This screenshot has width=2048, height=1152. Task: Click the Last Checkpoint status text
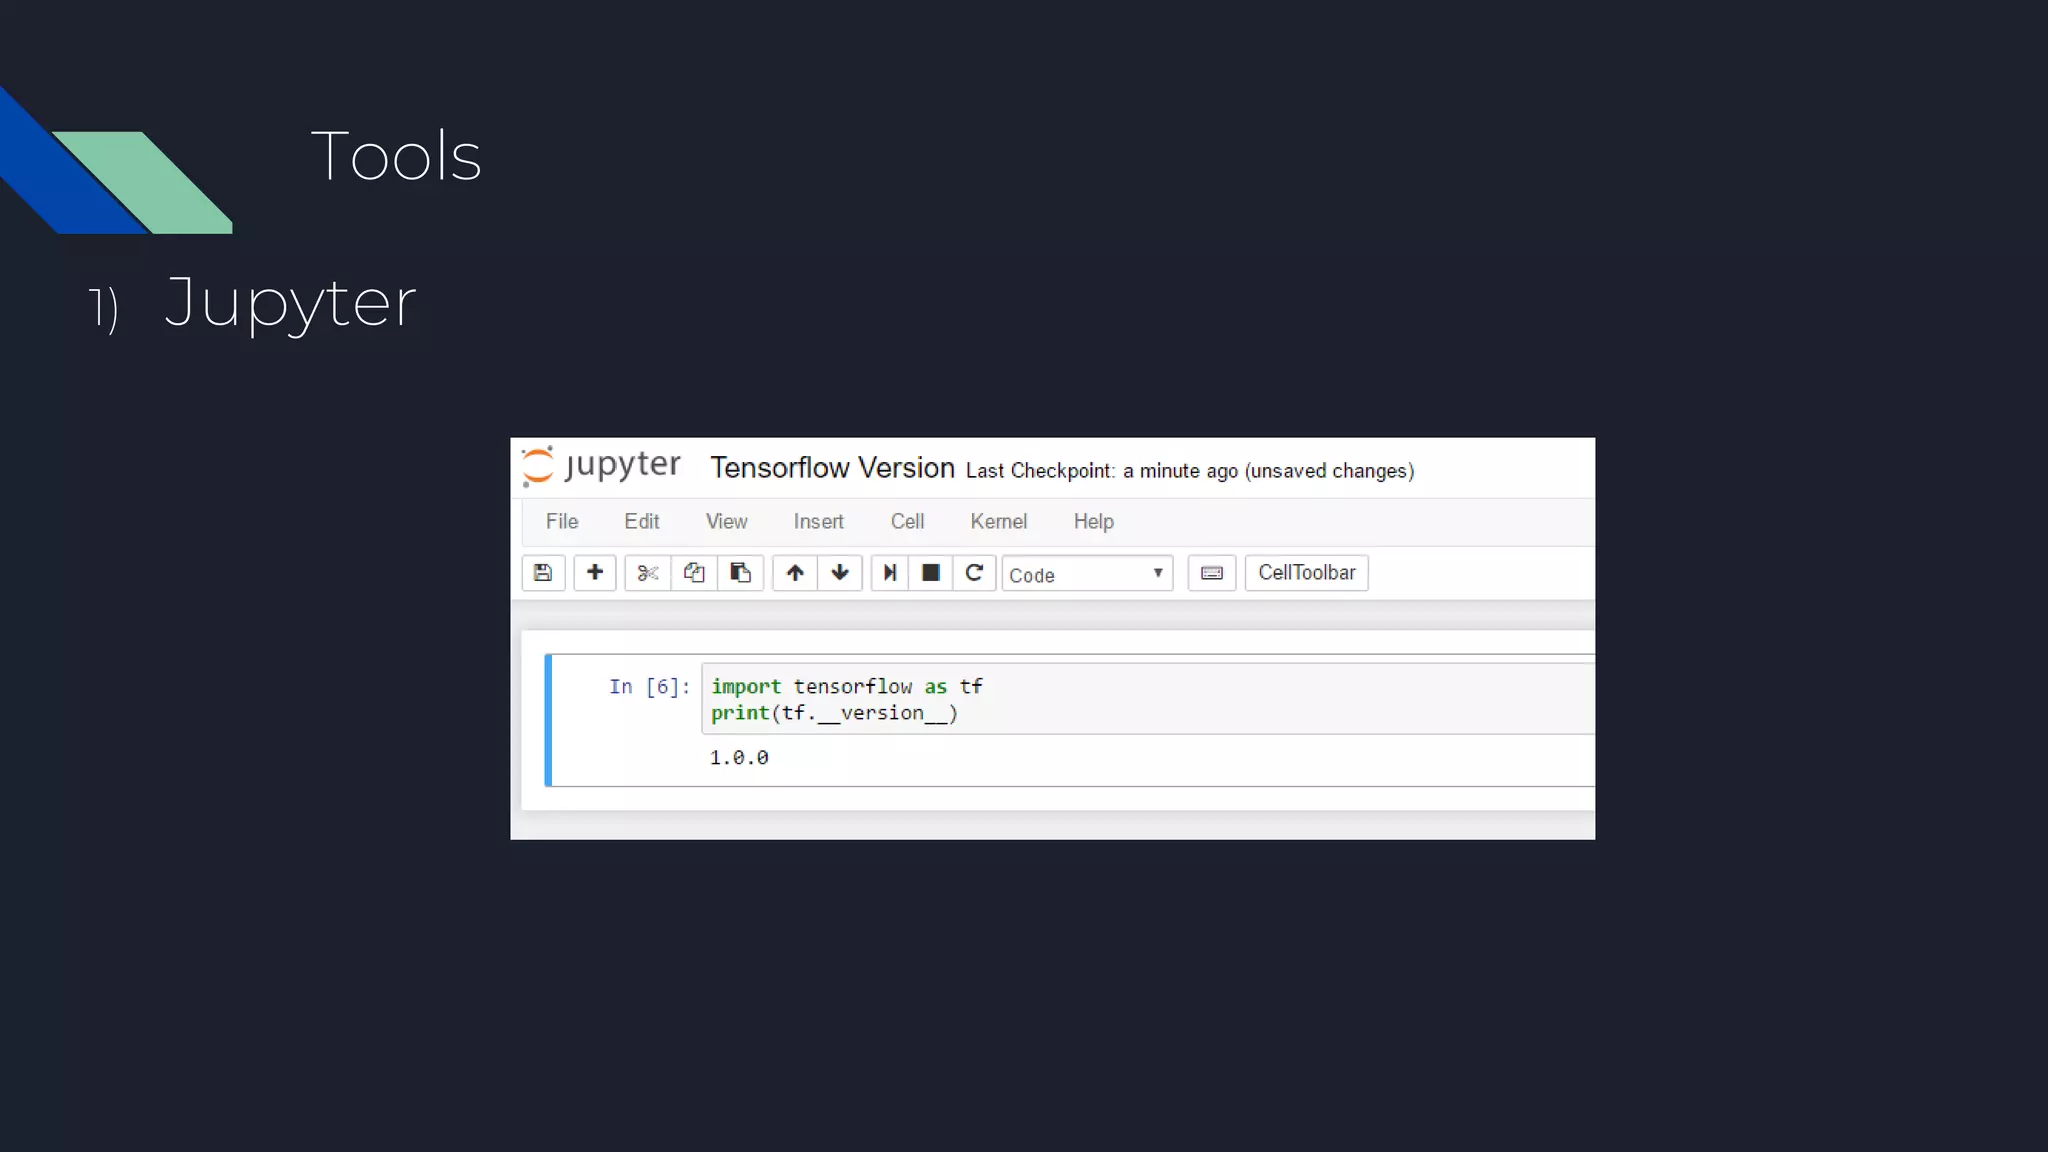point(1190,471)
